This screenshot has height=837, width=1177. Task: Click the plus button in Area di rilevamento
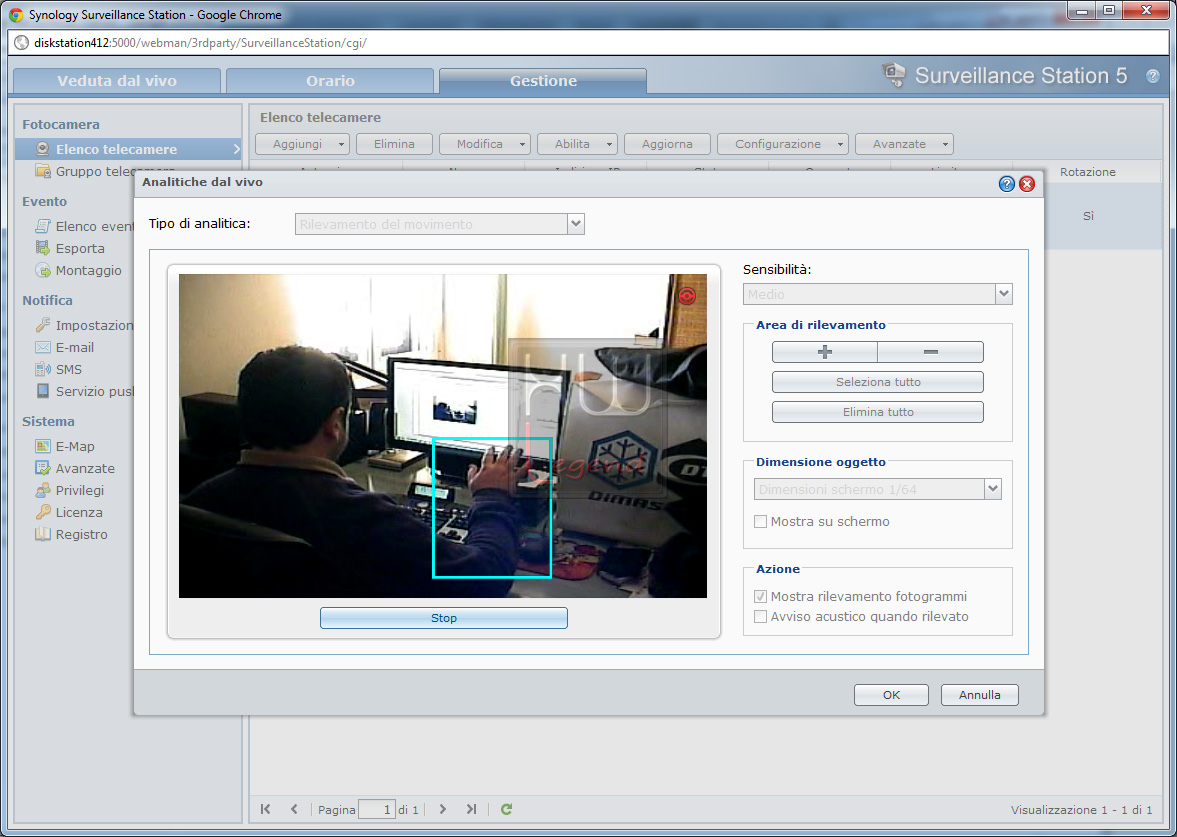tap(824, 352)
